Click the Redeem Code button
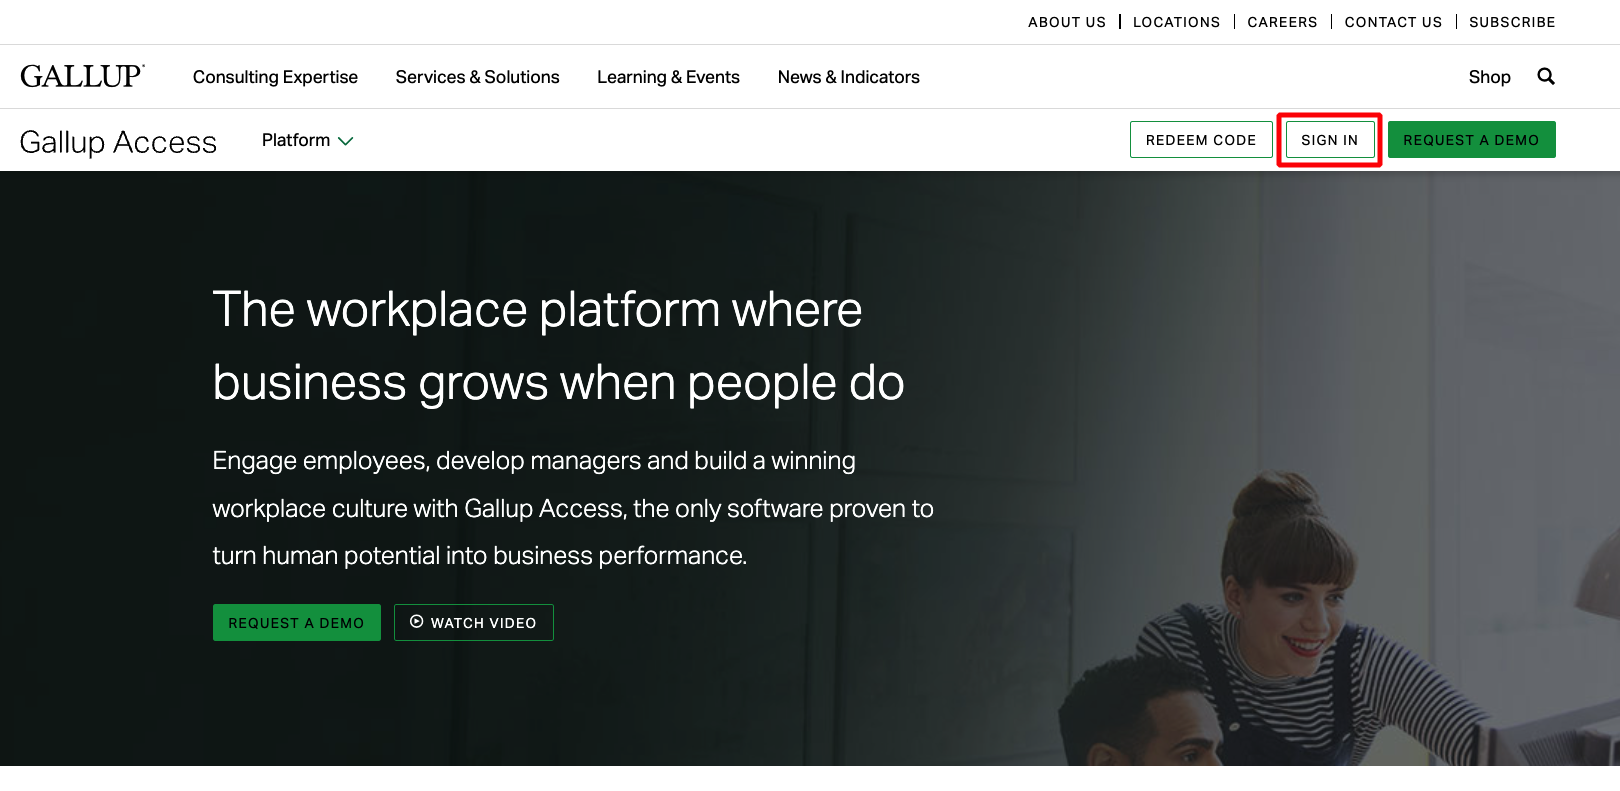This screenshot has height=791, width=1620. pyautogui.click(x=1201, y=140)
